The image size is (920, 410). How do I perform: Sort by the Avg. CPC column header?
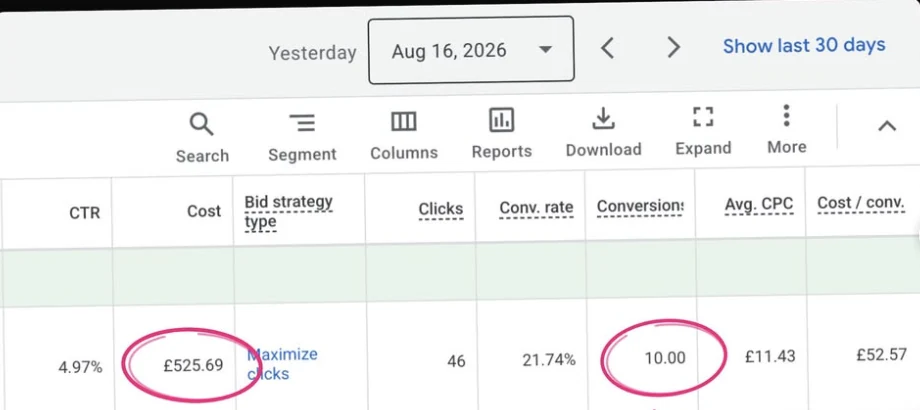pos(759,205)
